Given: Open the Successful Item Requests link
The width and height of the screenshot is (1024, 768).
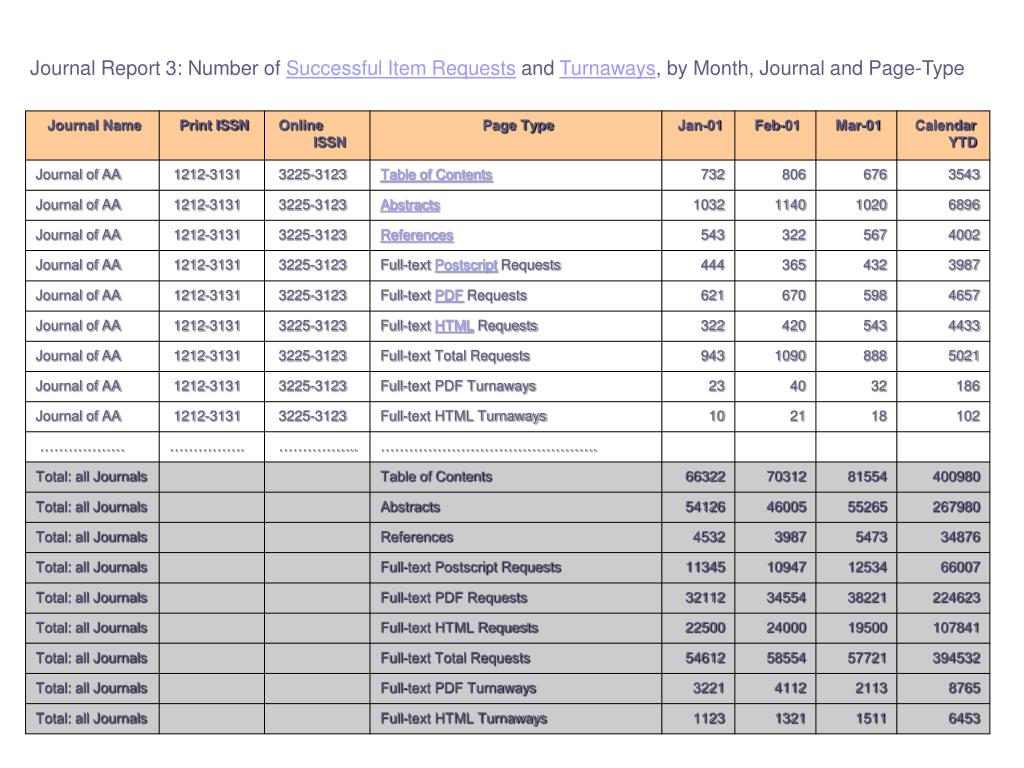Looking at the screenshot, I should point(400,69).
